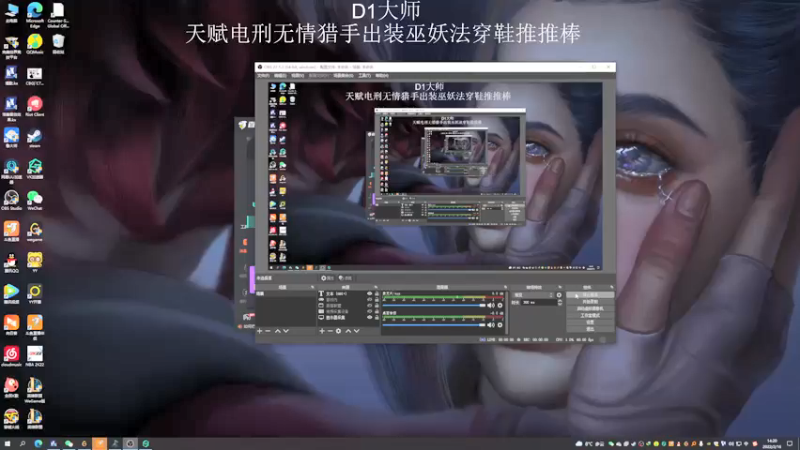This screenshot has width=800, height=450.
Task: Open the Filters button above the sources panel
Action: (345, 278)
